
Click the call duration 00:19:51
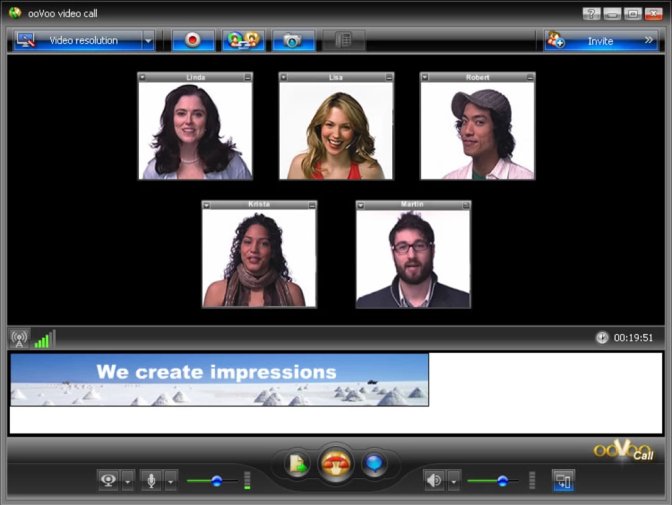(x=633, y=338)
